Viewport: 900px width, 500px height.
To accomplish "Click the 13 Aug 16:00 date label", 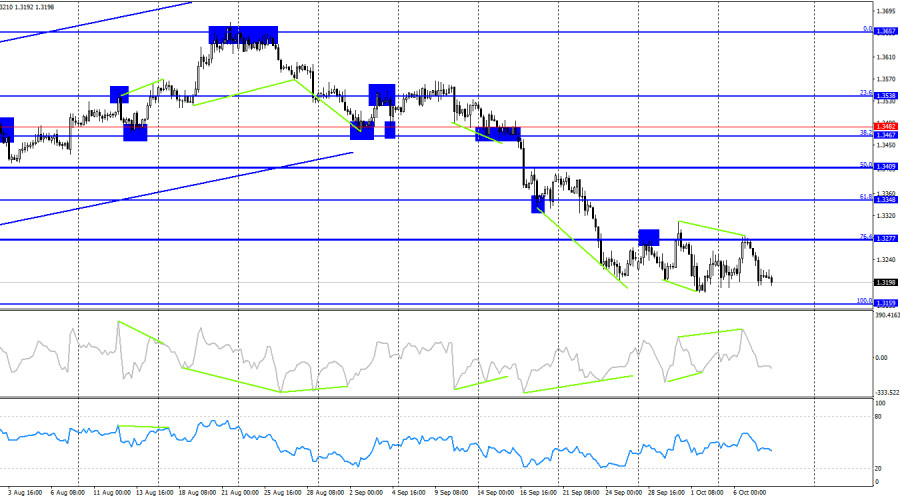I will click(155, 493).
